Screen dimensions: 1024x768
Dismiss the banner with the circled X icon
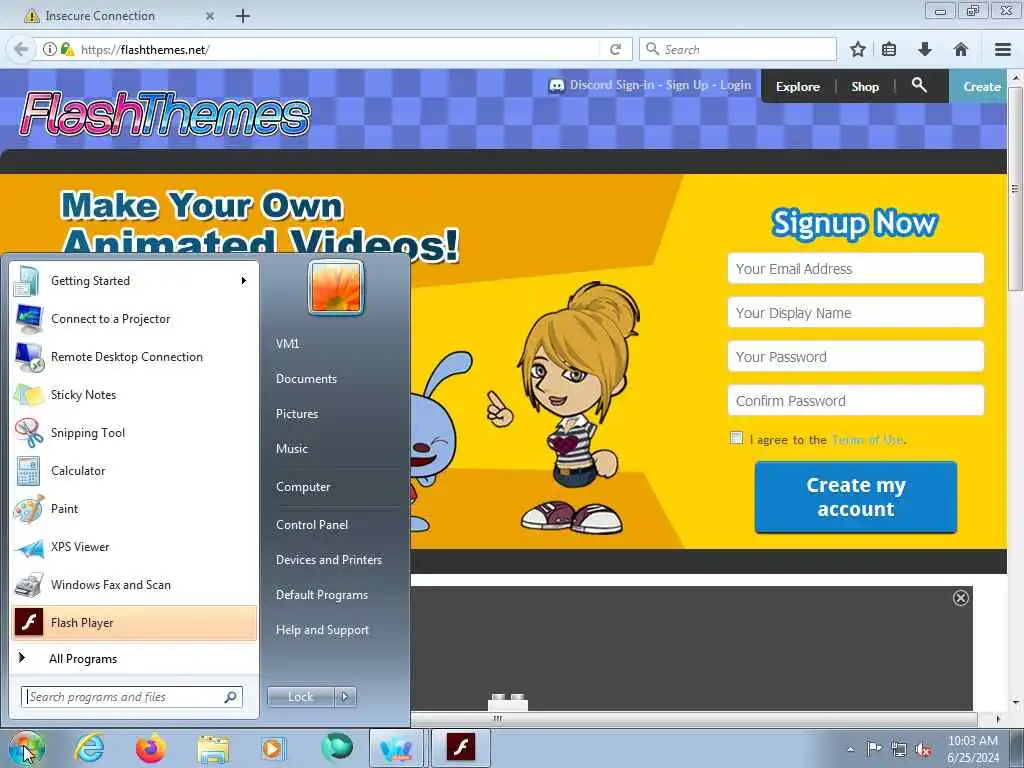960,598
